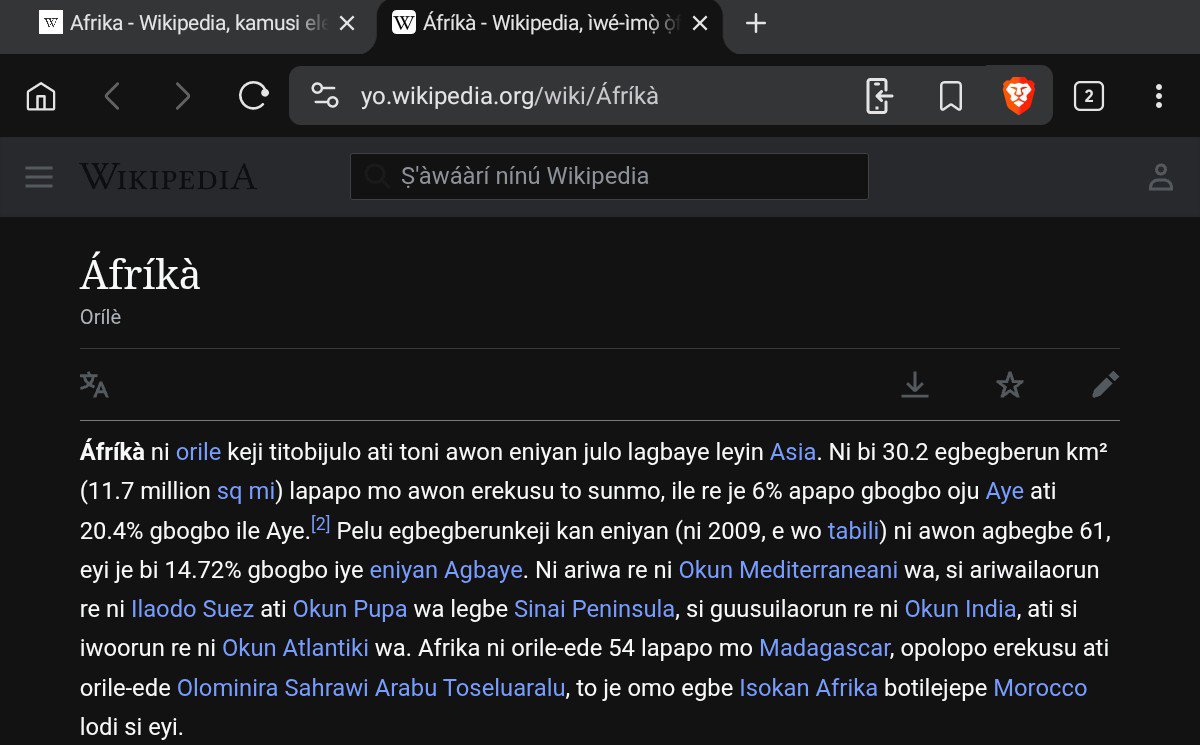Click the Ṣàwáàrí nínú Wikipedia search field

coord(609,176)
